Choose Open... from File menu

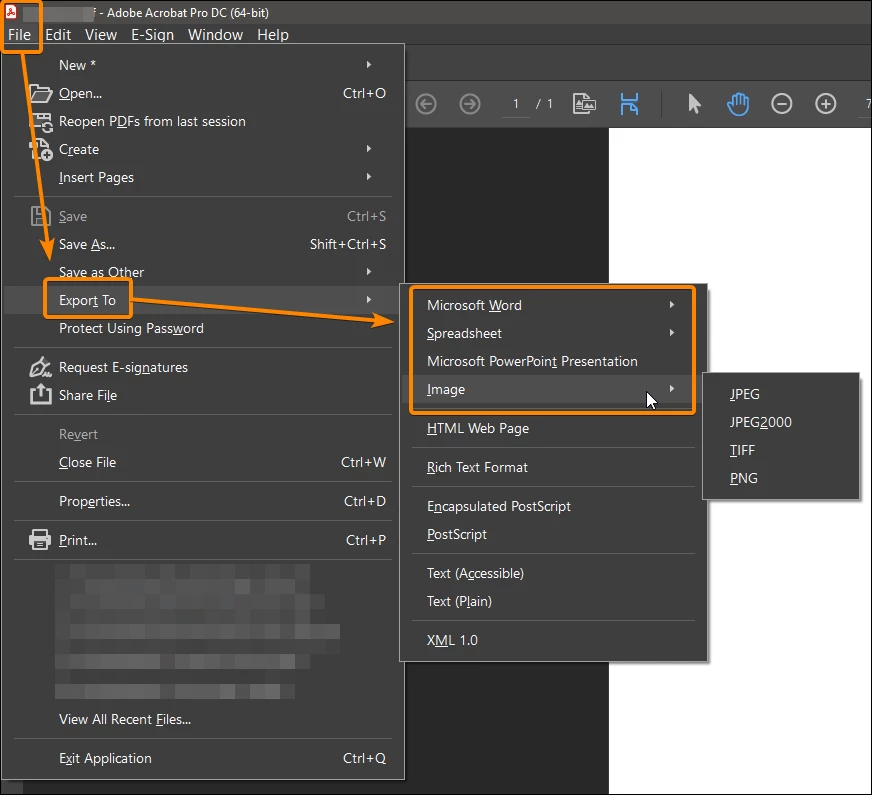(x=204, y=93)
